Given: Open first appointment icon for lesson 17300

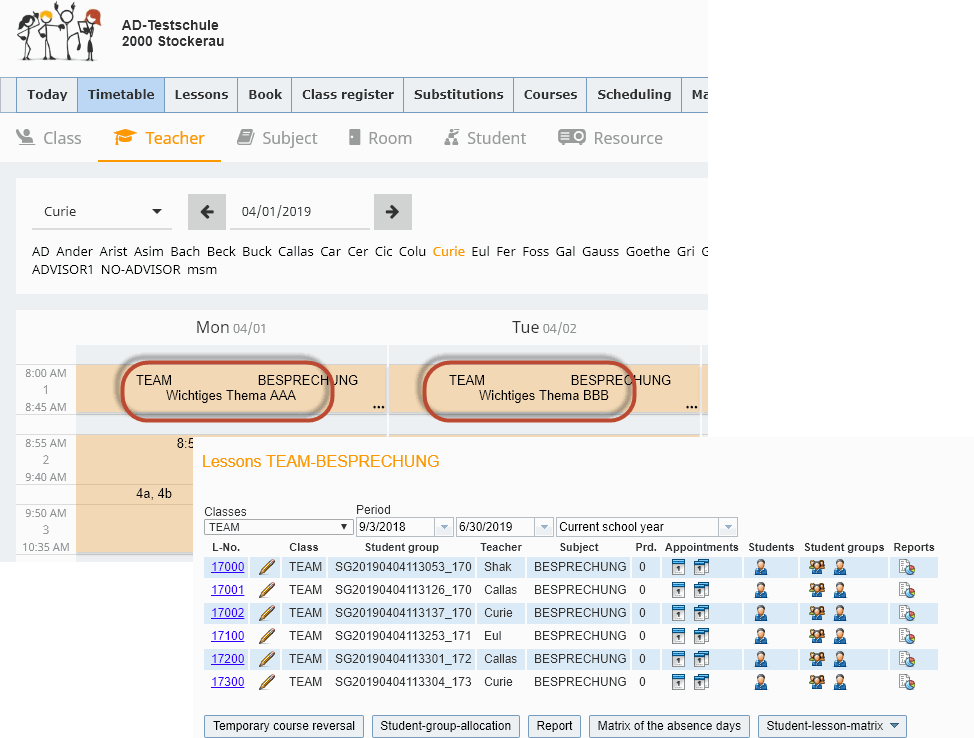Looking at the screenshot, I should coord(678,682).
